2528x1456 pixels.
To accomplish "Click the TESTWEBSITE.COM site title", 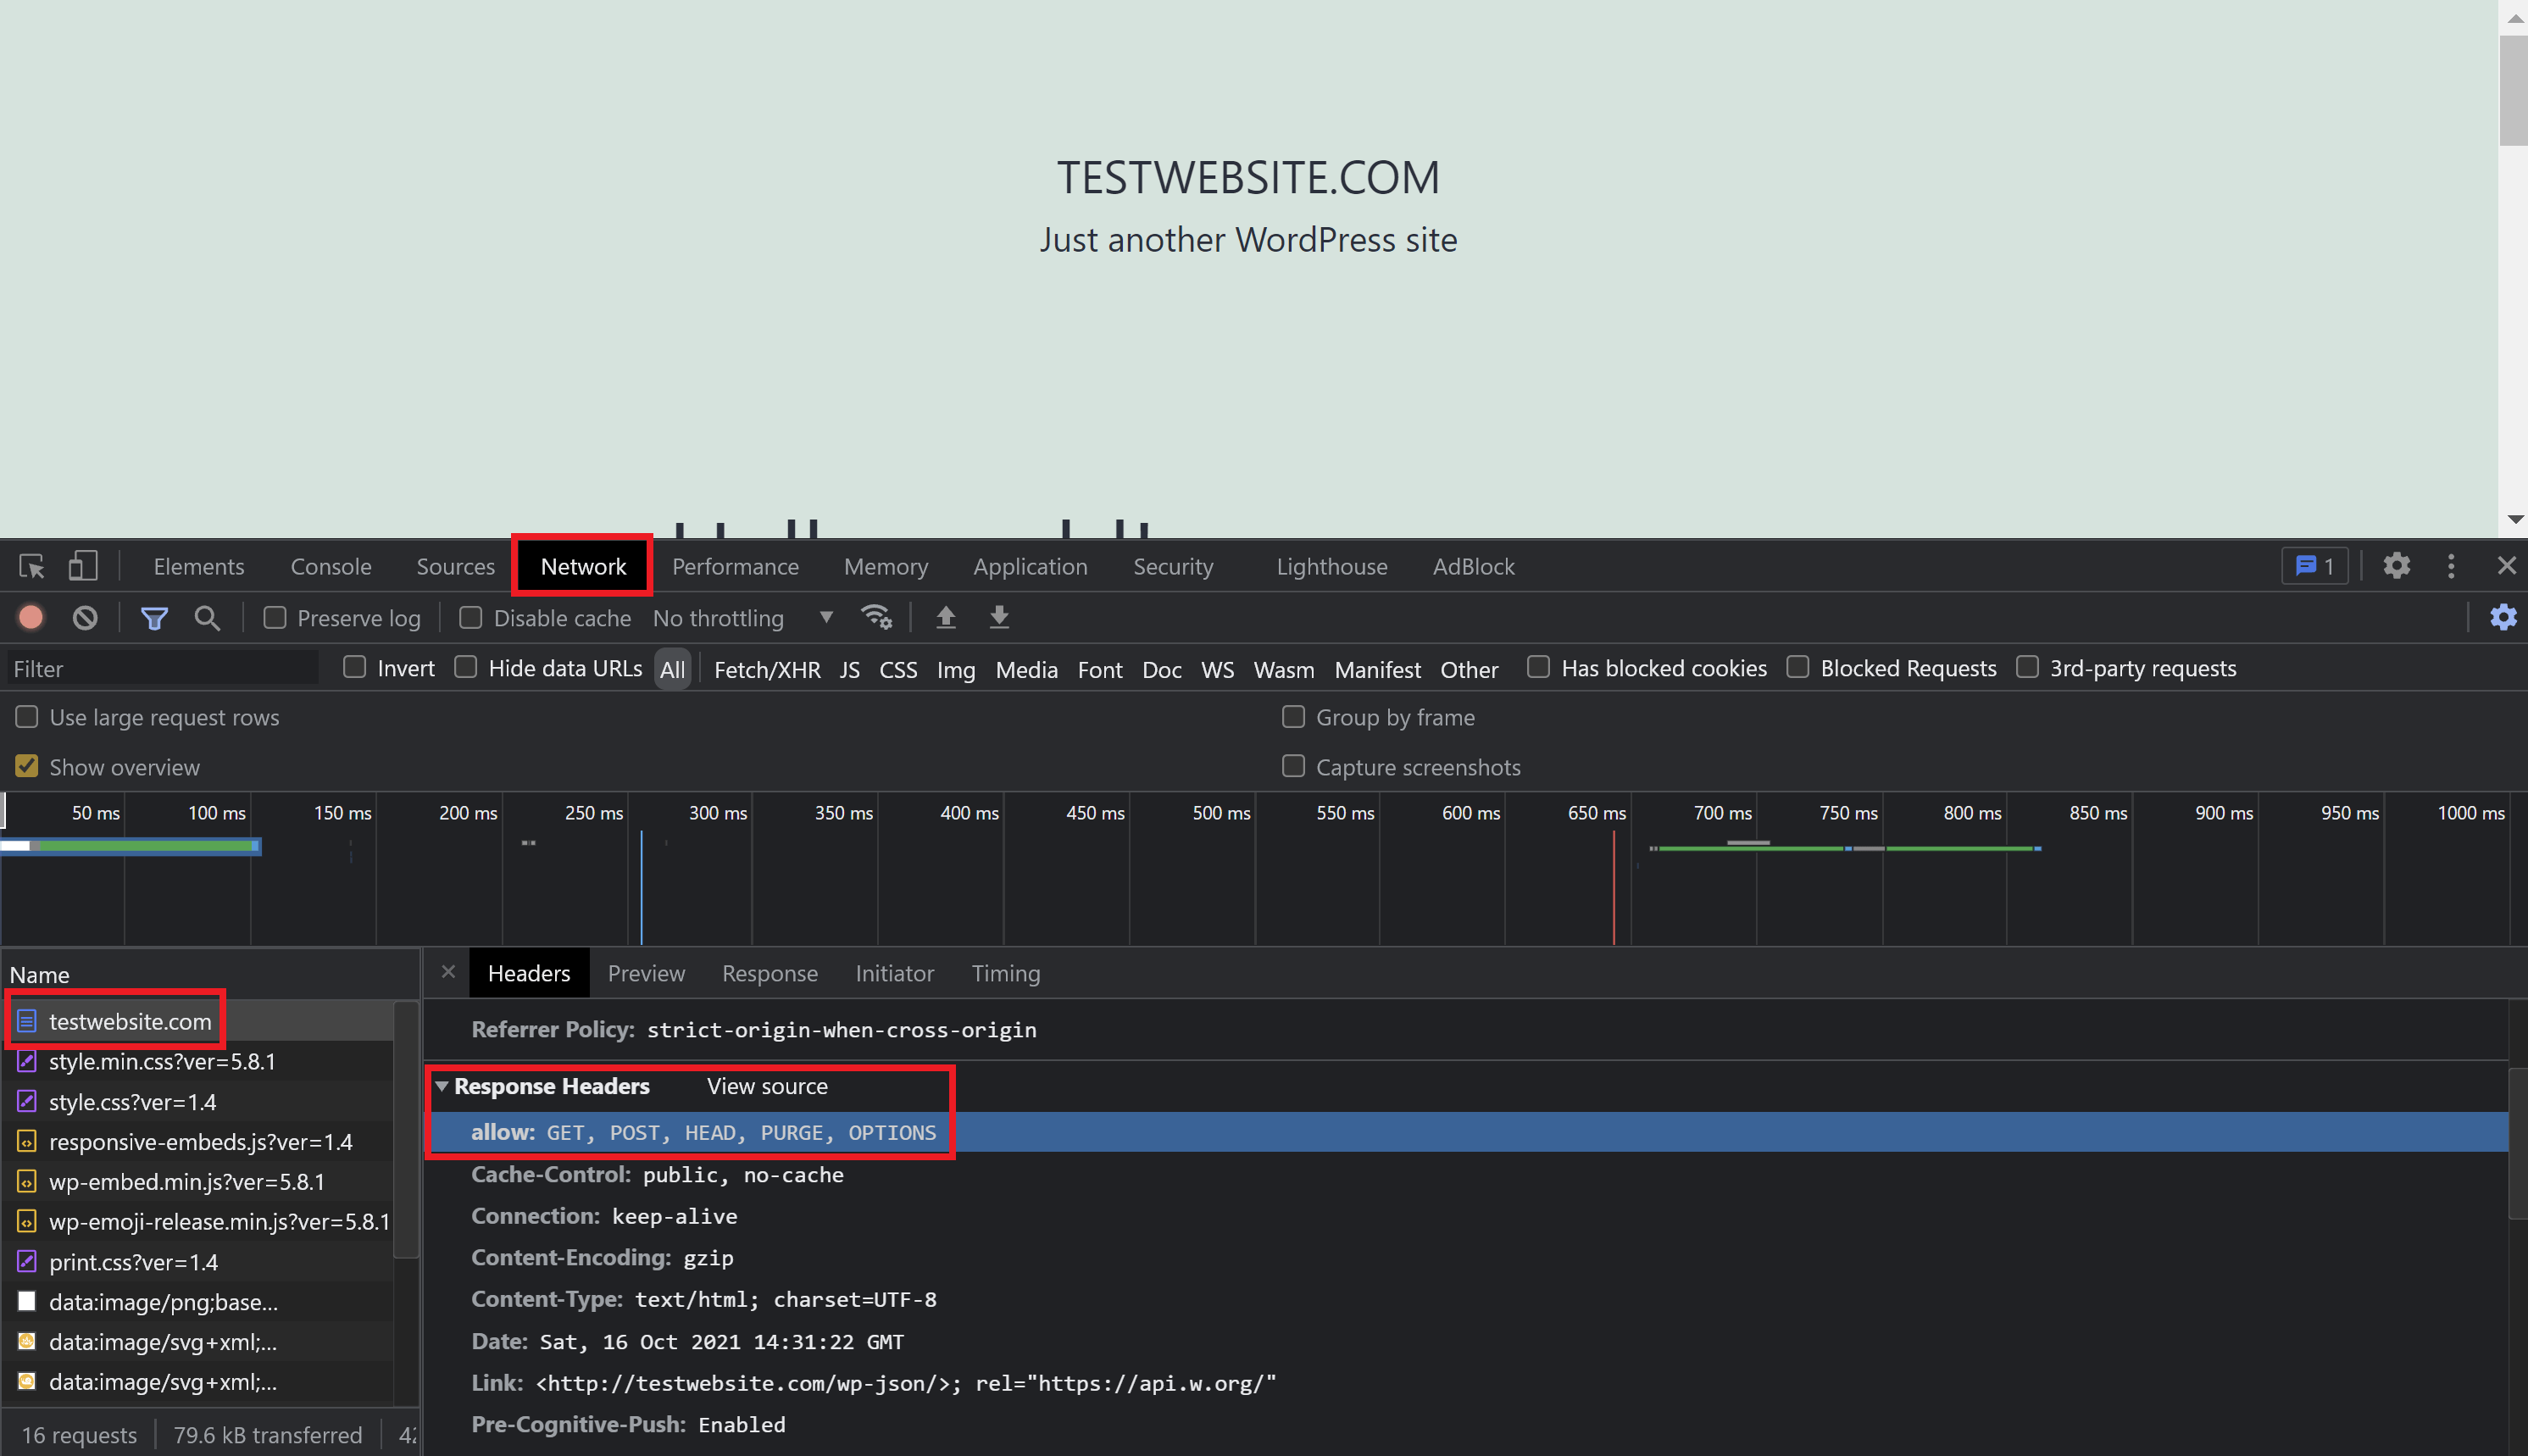I will point(1249,177).
